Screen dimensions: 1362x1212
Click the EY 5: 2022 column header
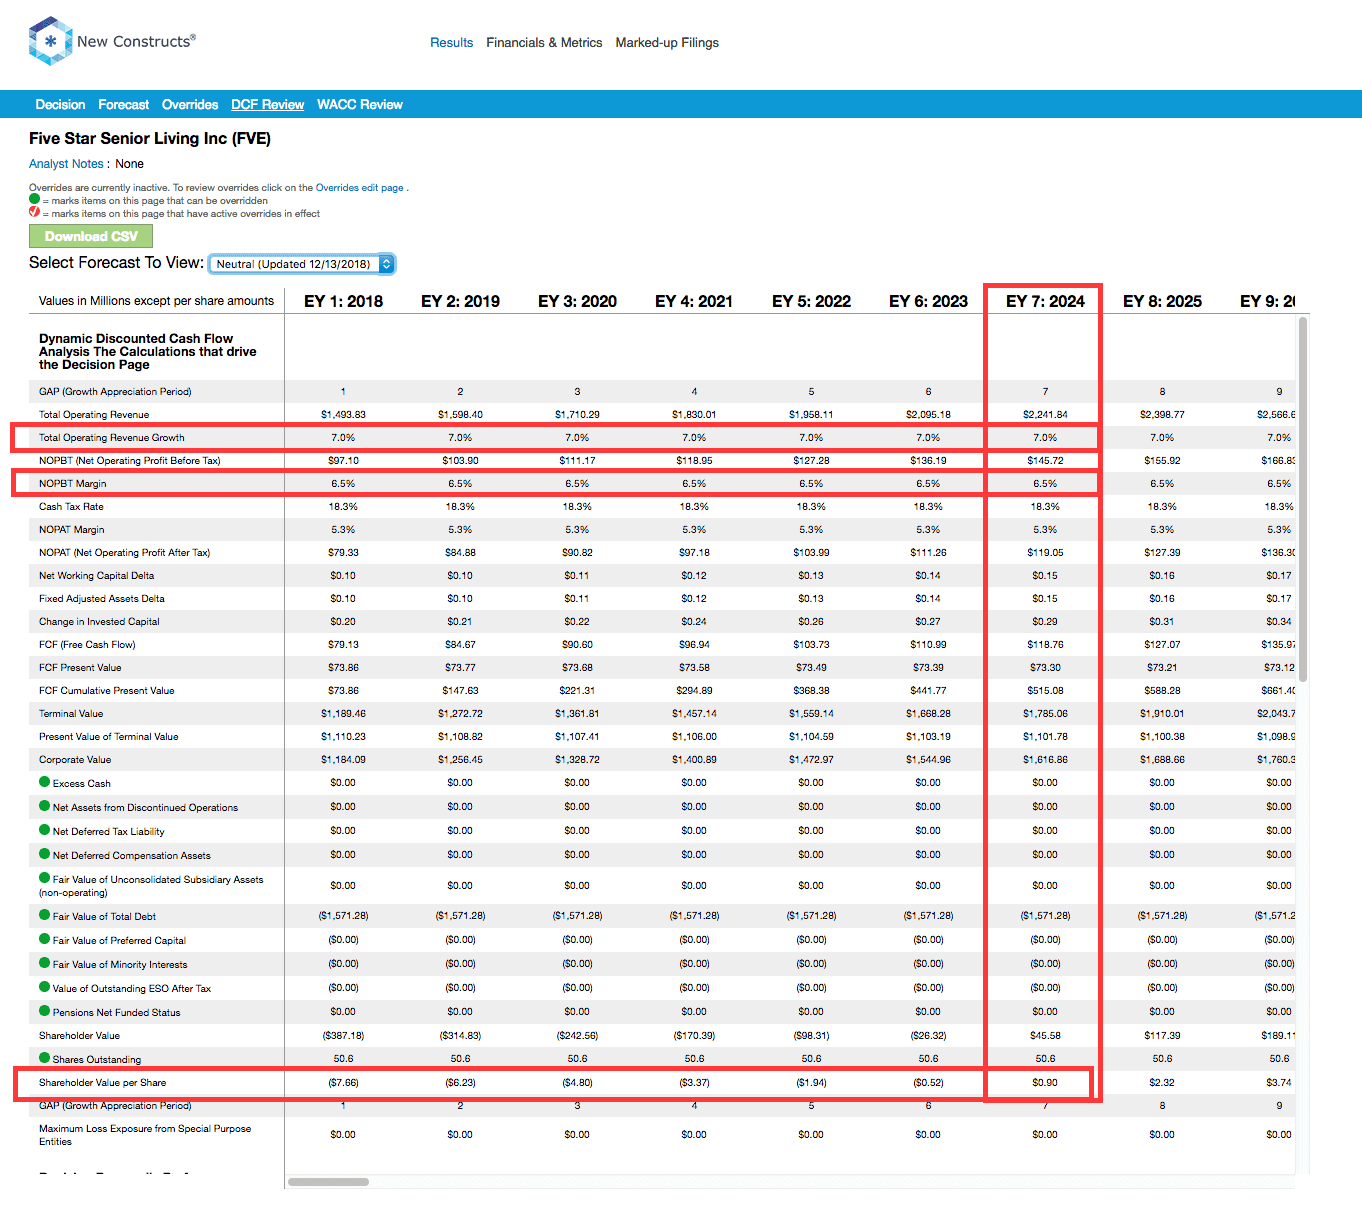tap(811, 301)
